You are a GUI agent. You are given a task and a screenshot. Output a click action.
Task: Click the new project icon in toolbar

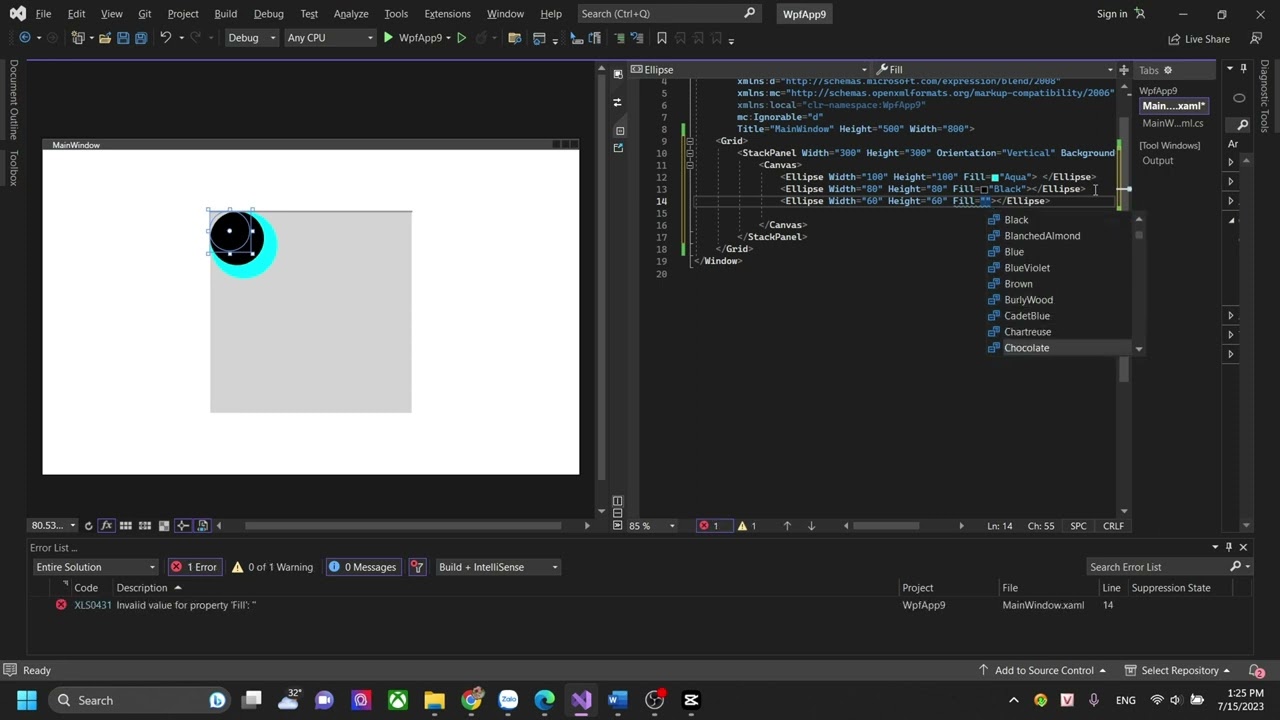[x=78, y=38]
